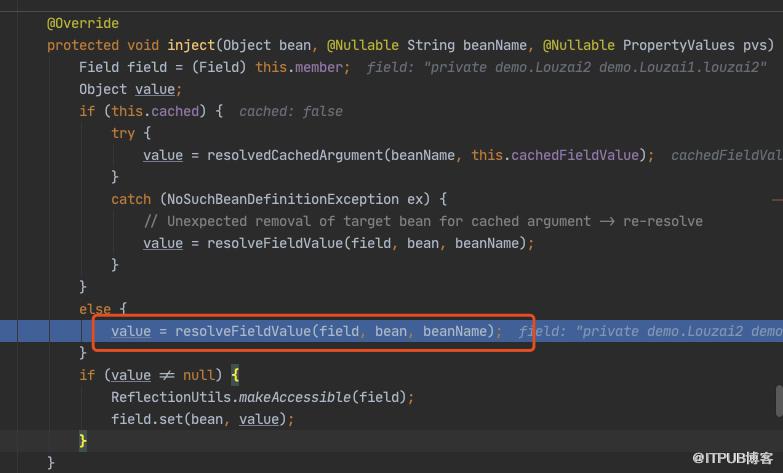
Task: Select the Object value declaration
Action: [x=130, y=89]
